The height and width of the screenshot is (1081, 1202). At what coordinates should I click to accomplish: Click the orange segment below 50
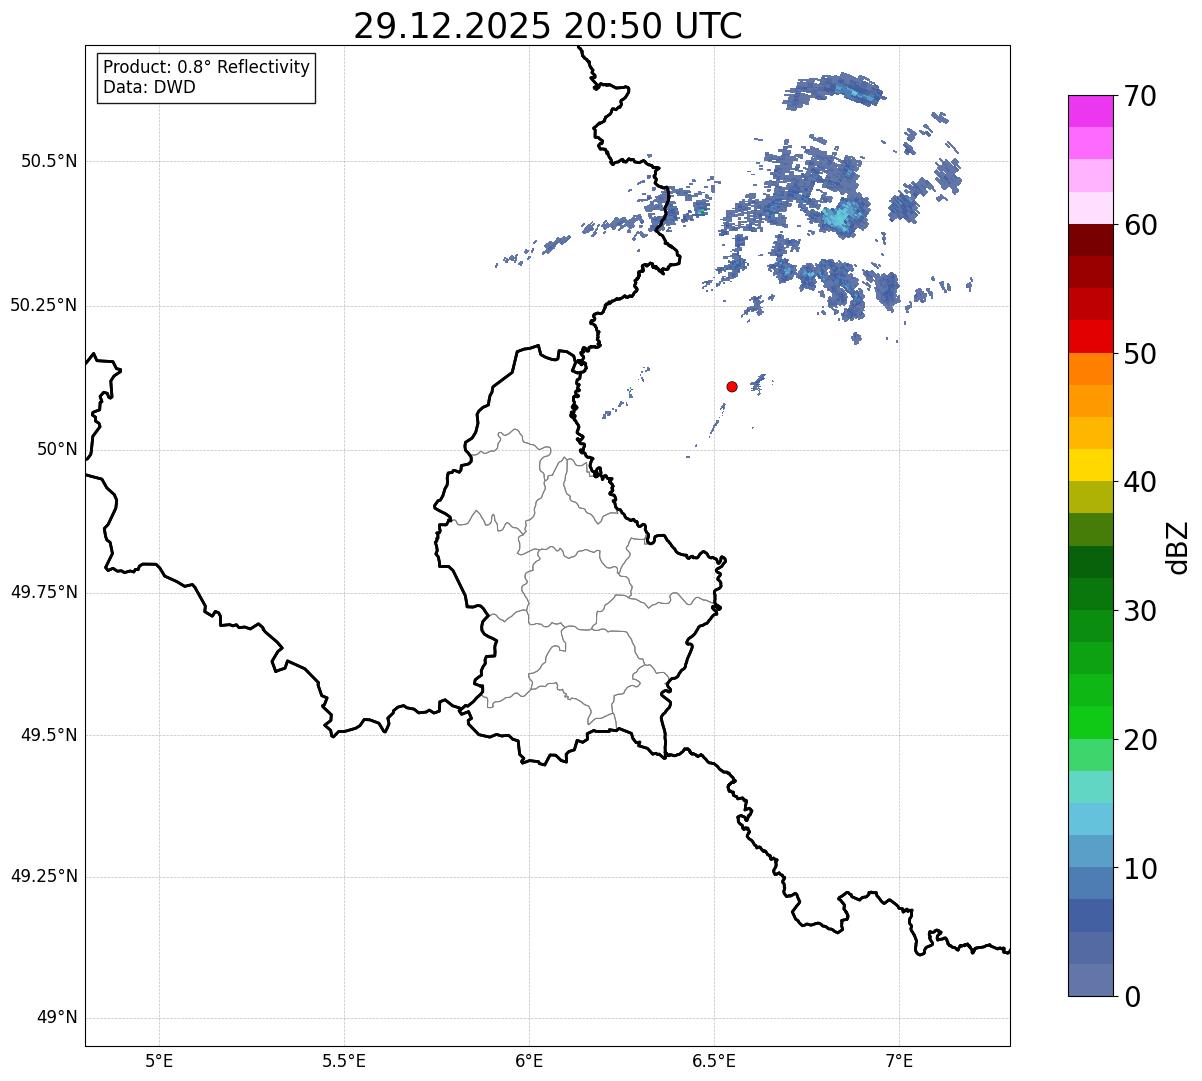click(1090, 369)
